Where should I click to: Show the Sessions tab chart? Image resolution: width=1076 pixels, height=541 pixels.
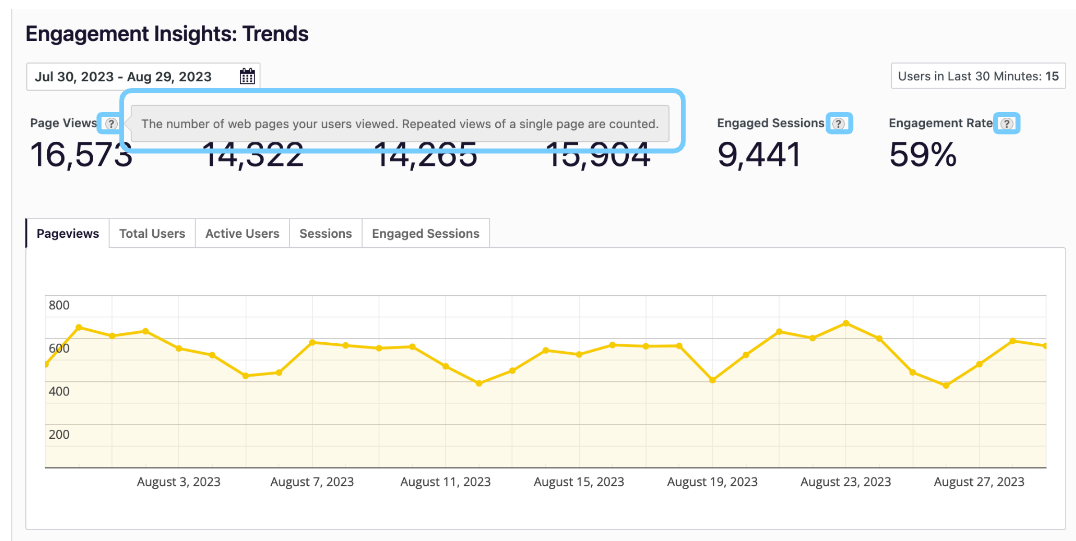[325, 233]
